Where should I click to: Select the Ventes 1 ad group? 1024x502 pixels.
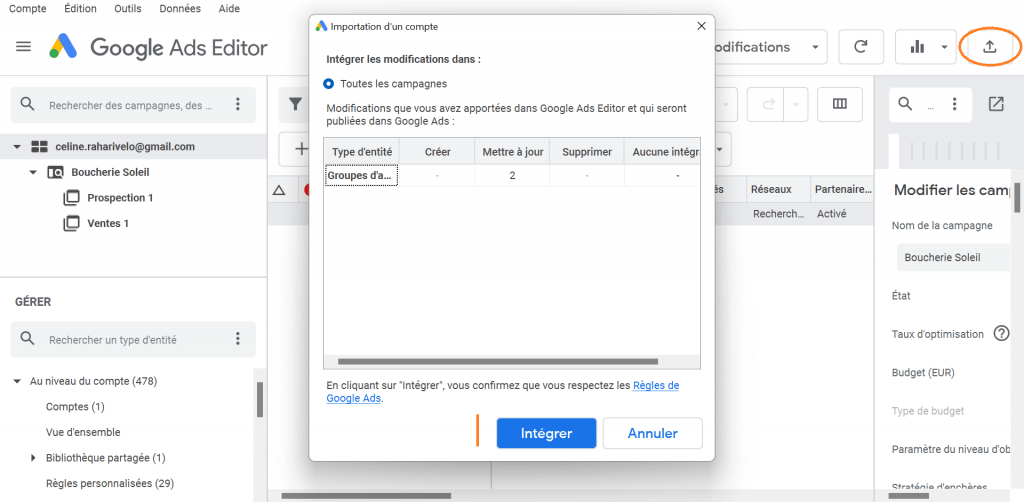tap(108, 223)
